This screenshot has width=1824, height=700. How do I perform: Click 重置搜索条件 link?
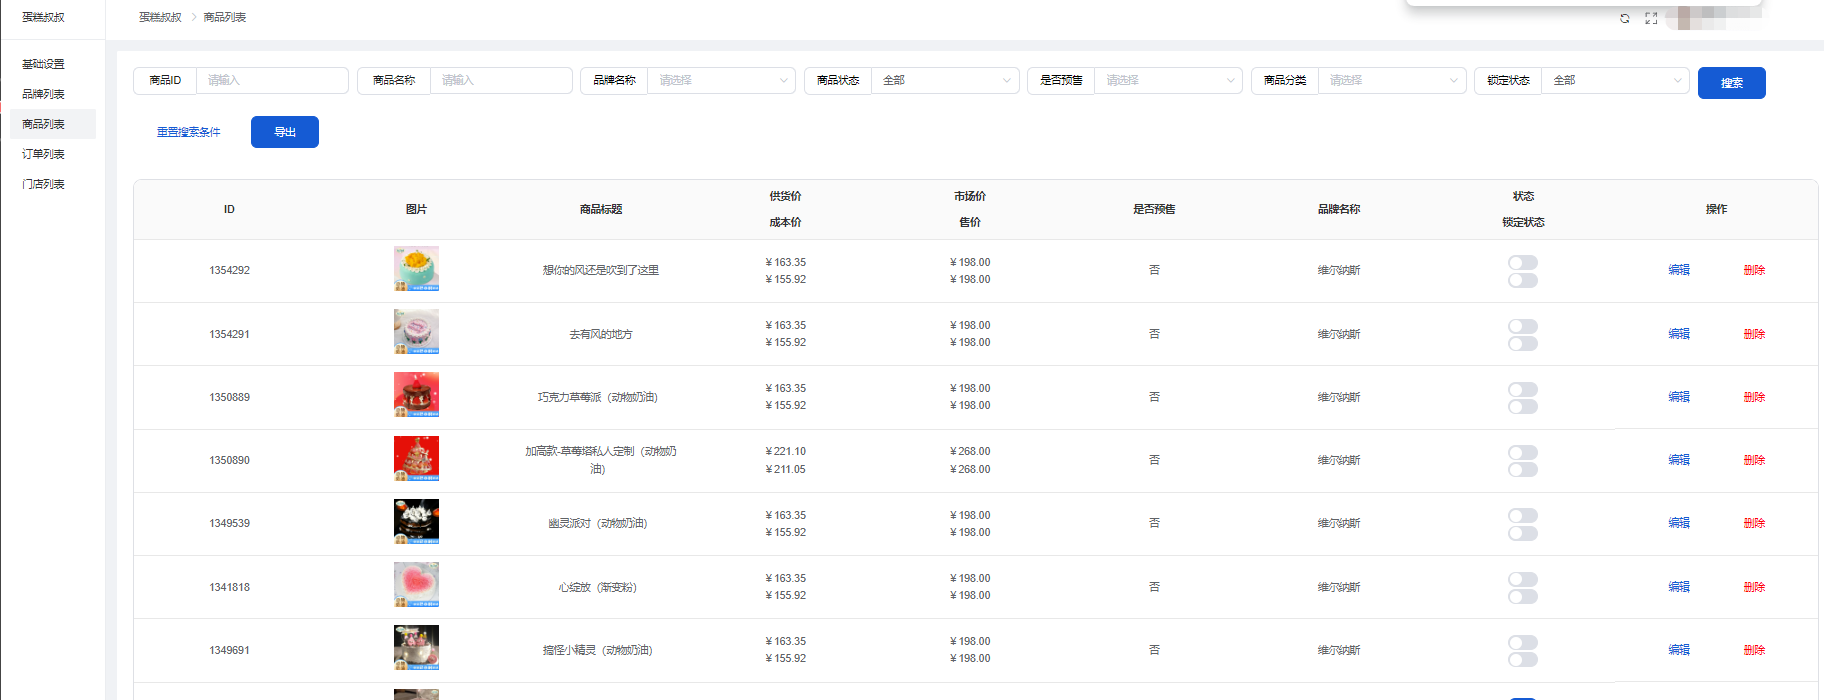(x=188, y=132)
